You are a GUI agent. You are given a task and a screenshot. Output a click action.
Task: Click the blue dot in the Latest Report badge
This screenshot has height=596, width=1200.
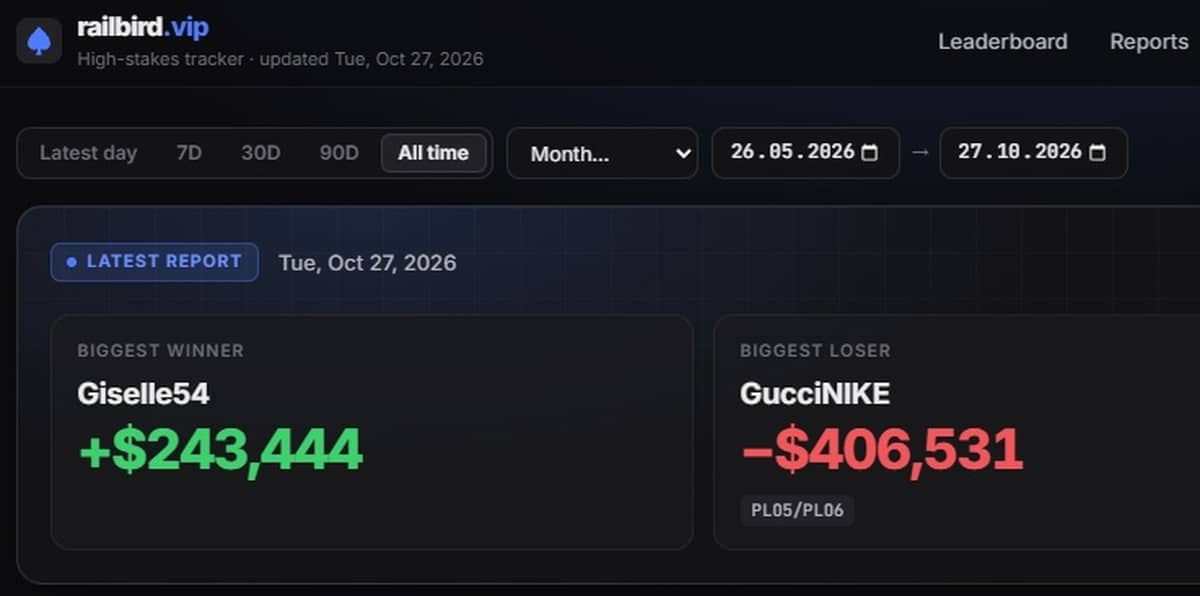[x=71, y=262]
